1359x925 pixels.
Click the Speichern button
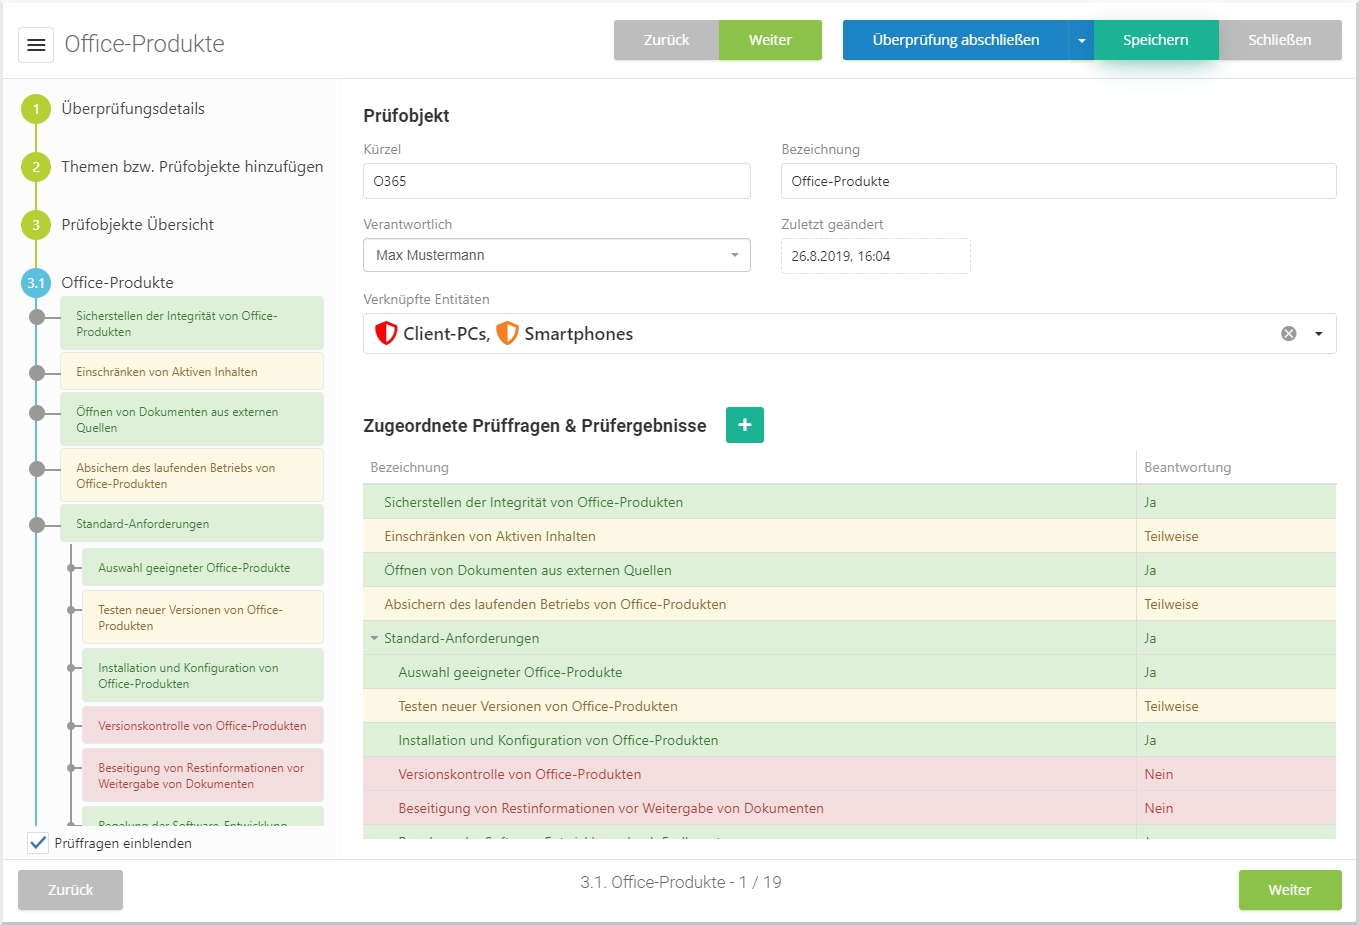[x=1155, y=41]
